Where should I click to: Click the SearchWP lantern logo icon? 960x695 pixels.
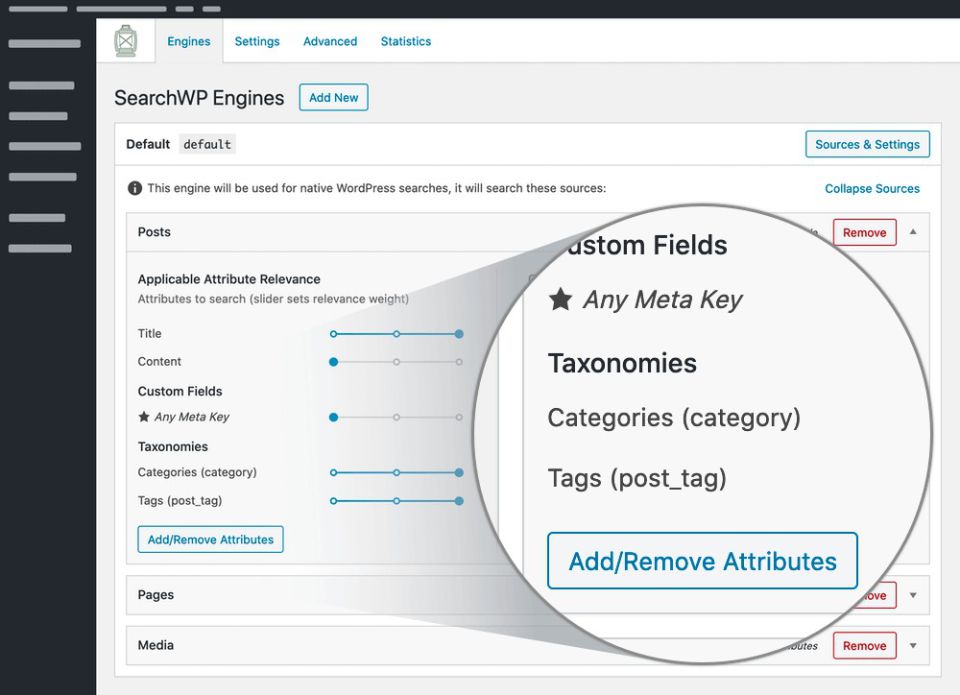(x=126, y=41)
